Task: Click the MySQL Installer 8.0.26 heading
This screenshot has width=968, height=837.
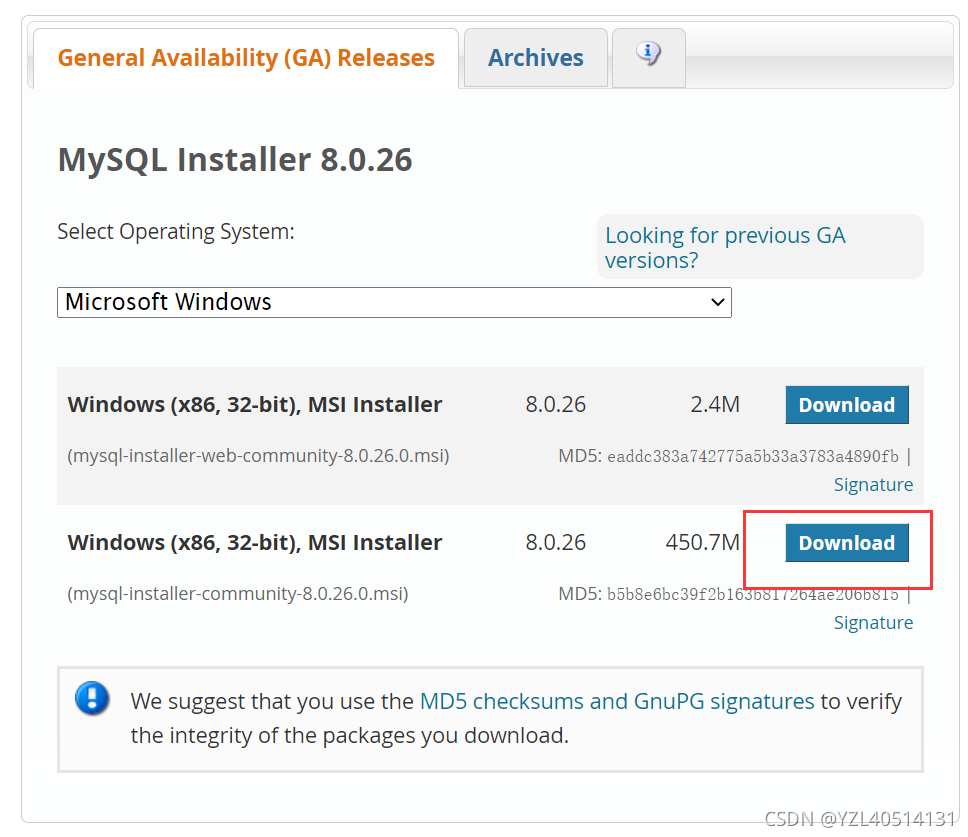Action: [235, 159]
